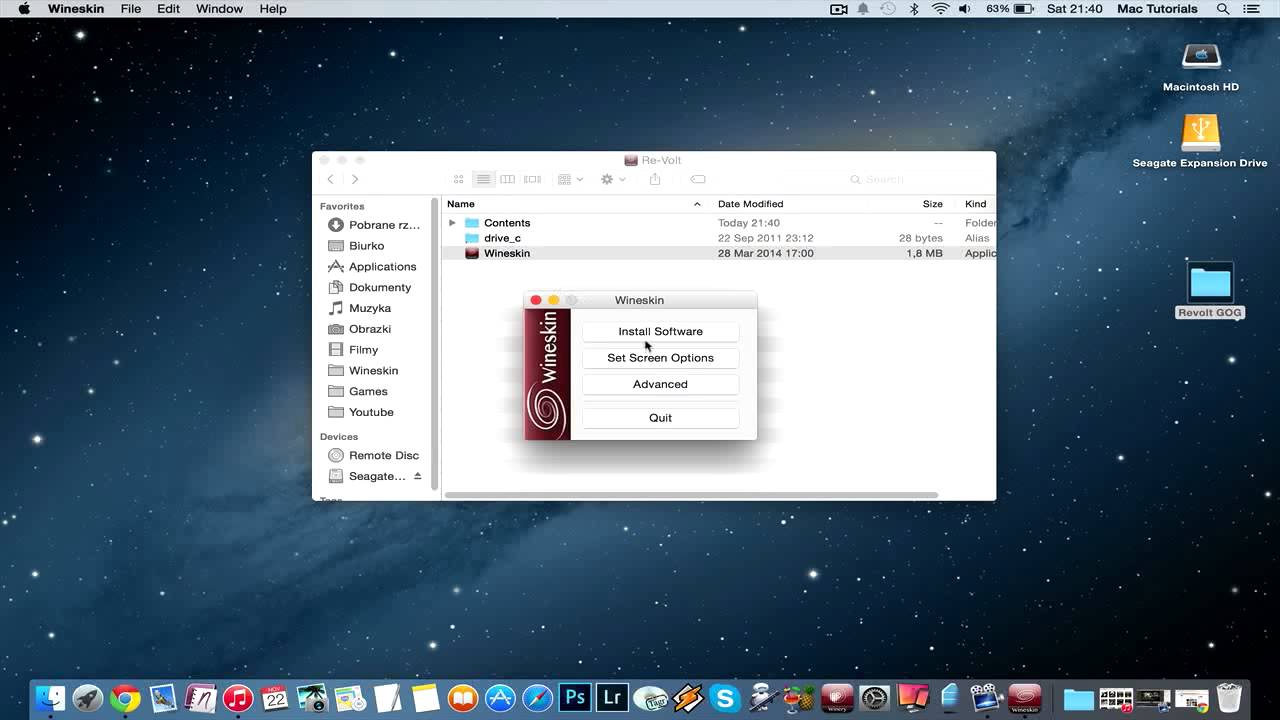Select the Contents folder row
This screenshot has height=720, width=1280.
pyautogui.click(x=719, y=223)
